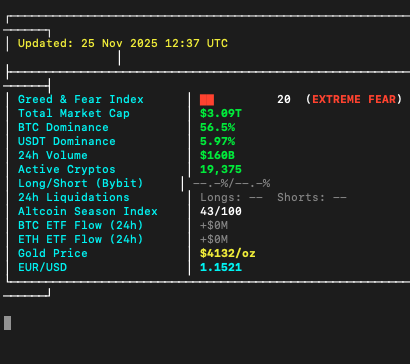Select the $3.09T market cap value
Viewport: 410px width, 364px height.
(x=221, y=113)
